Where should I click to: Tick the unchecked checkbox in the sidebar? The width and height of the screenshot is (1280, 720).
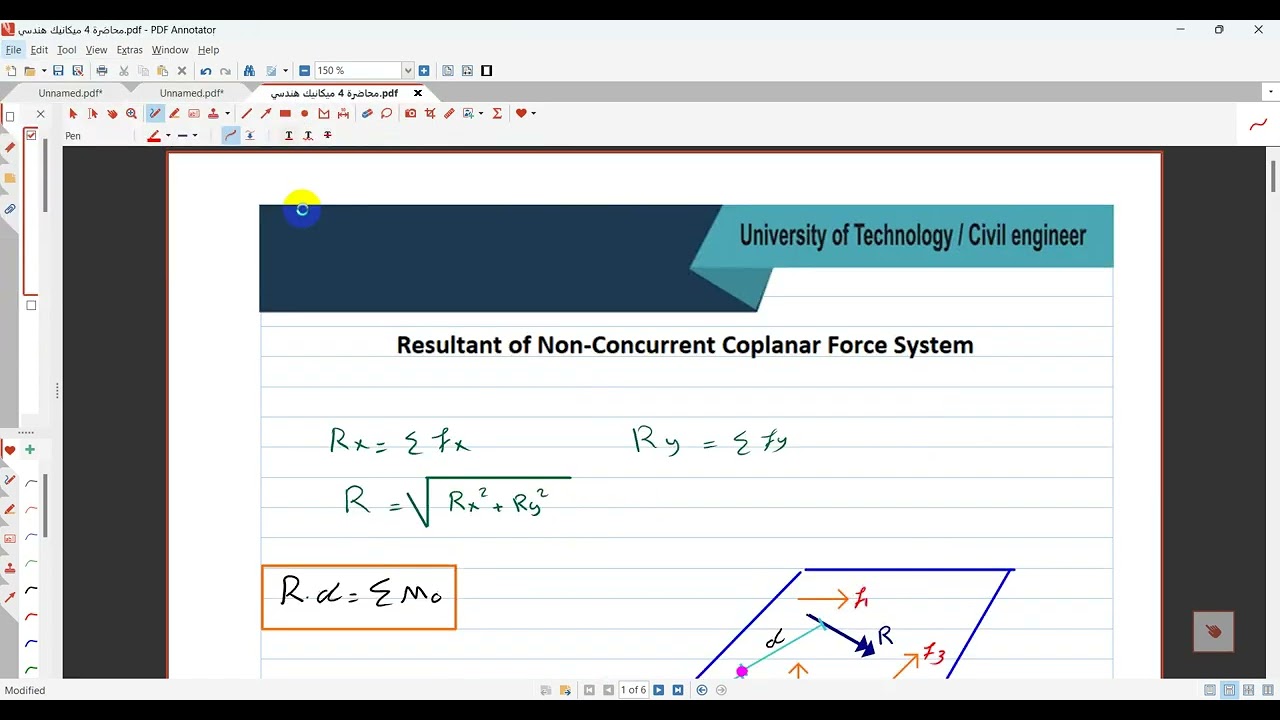(x=31, y=306)
